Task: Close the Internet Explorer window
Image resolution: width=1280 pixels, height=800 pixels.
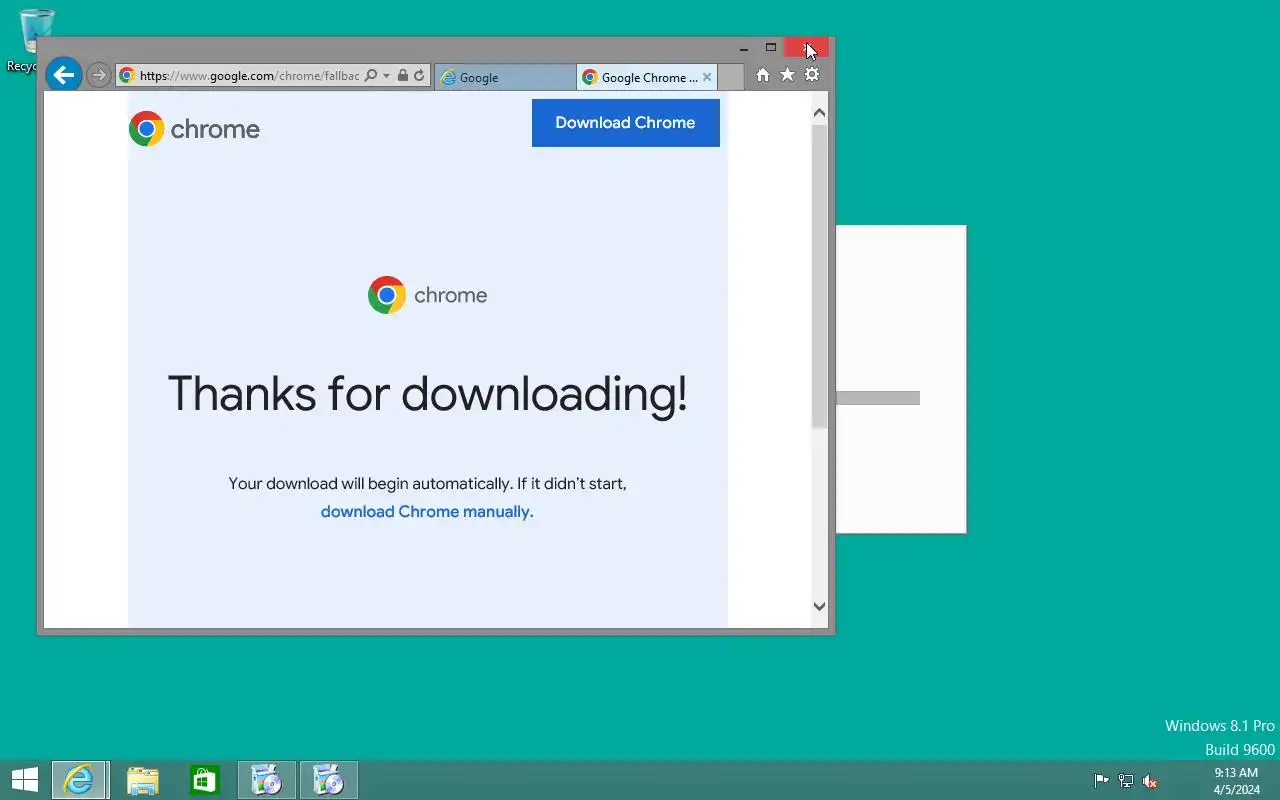Action: (x=807, y=47)
